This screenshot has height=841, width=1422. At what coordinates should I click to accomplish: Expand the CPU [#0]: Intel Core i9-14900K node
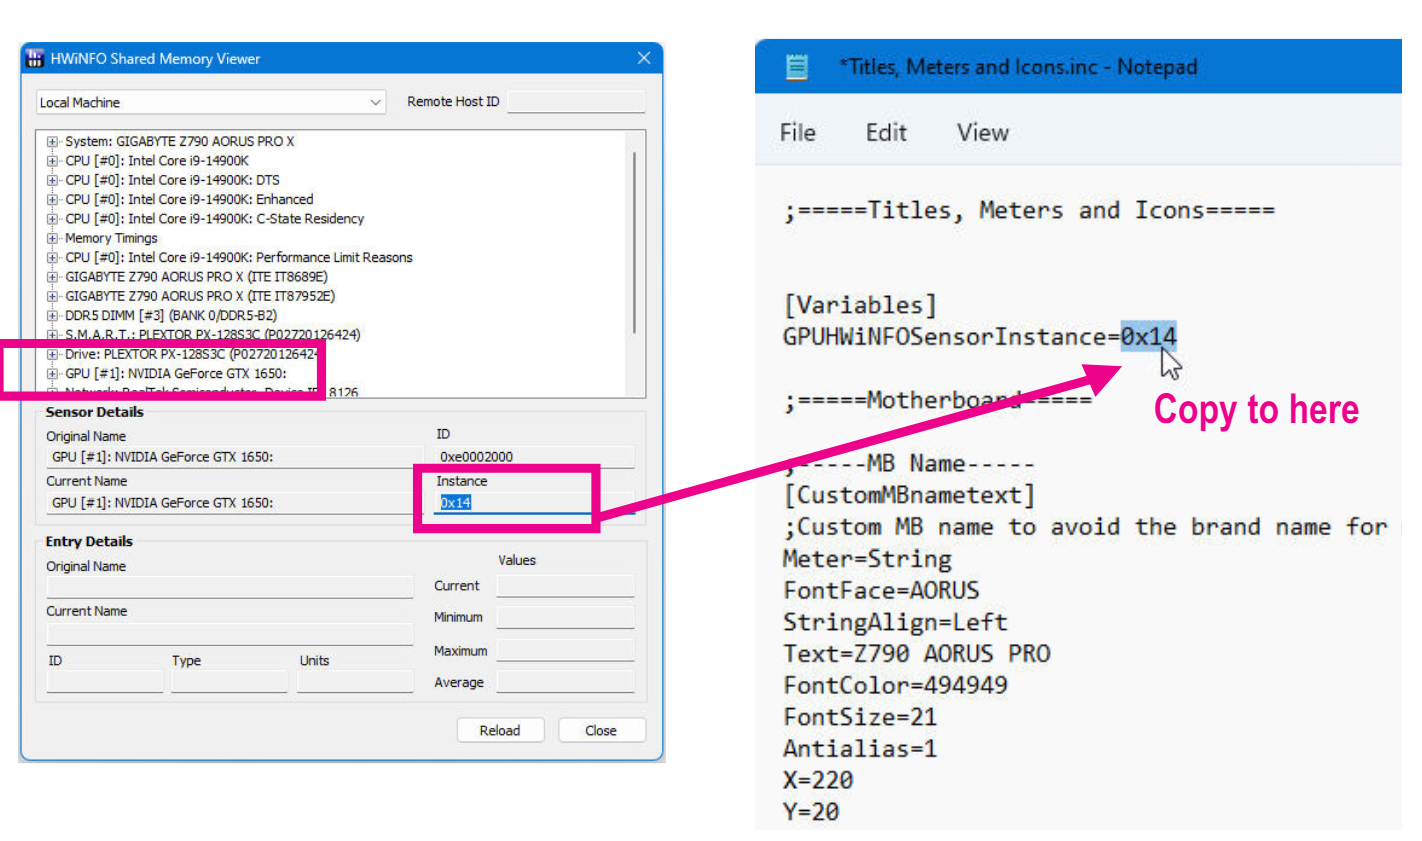[x=53, y=161]
